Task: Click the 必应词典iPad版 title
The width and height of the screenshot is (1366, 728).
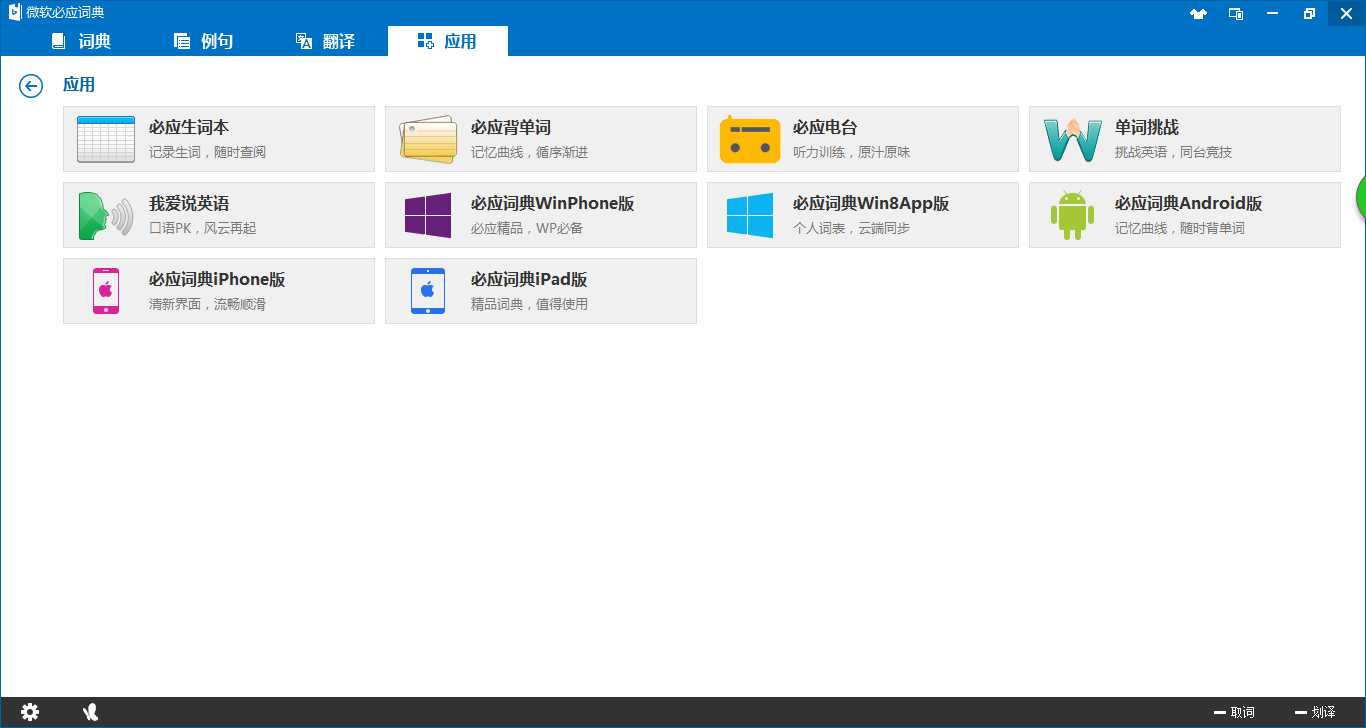Action: (x=529, y=280)
